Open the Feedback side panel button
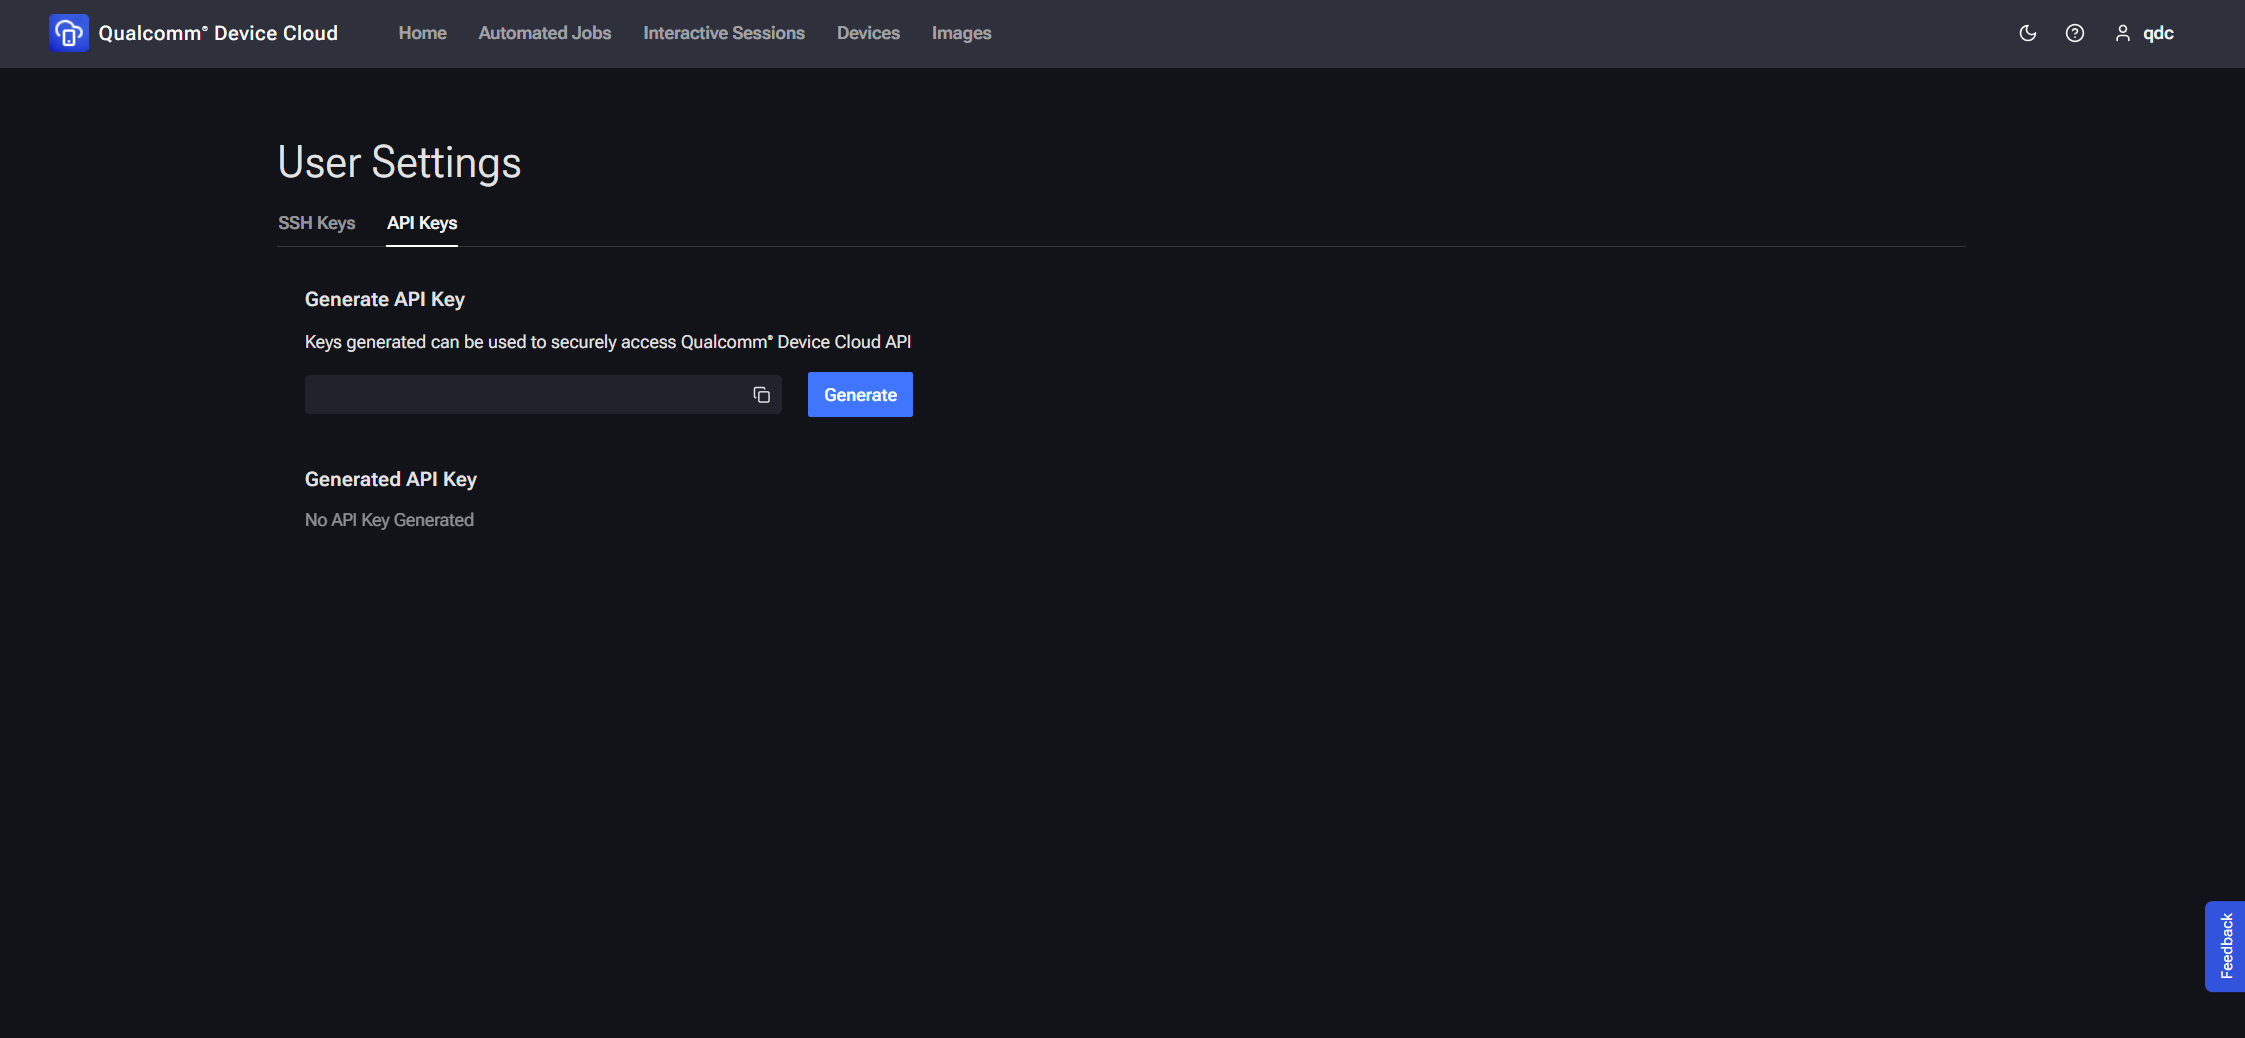Image resolution: width=2245 pixels, height=1038 pixels. point(2225,946)
